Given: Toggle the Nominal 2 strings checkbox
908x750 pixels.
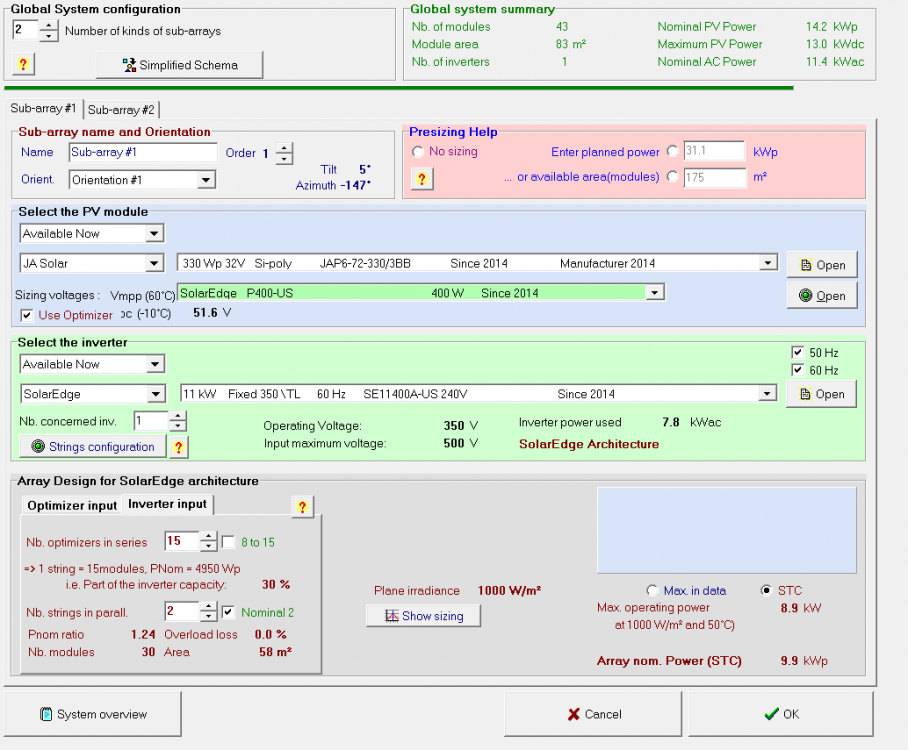Looking at the screenshot, I should (x=229, y=612).
